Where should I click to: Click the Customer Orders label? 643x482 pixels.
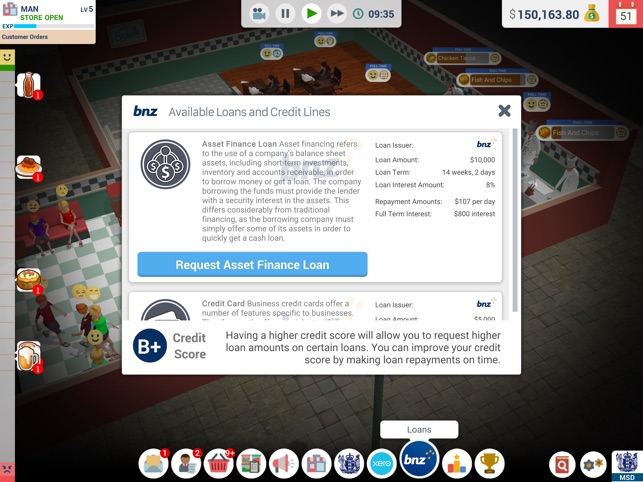pyautogui.click(x=25, y=37)
